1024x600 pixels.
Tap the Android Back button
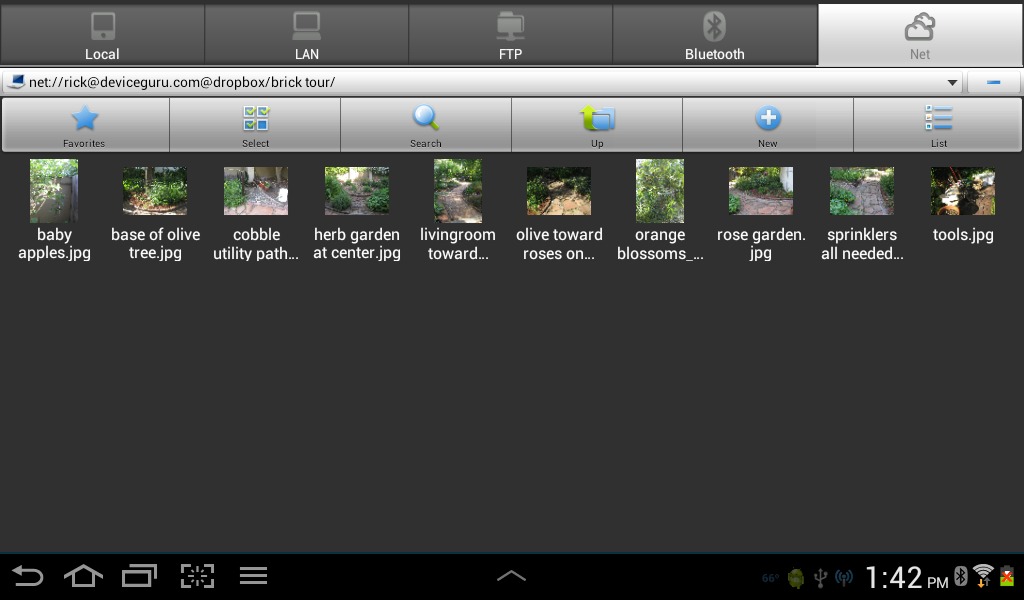[x=28, y=576]
